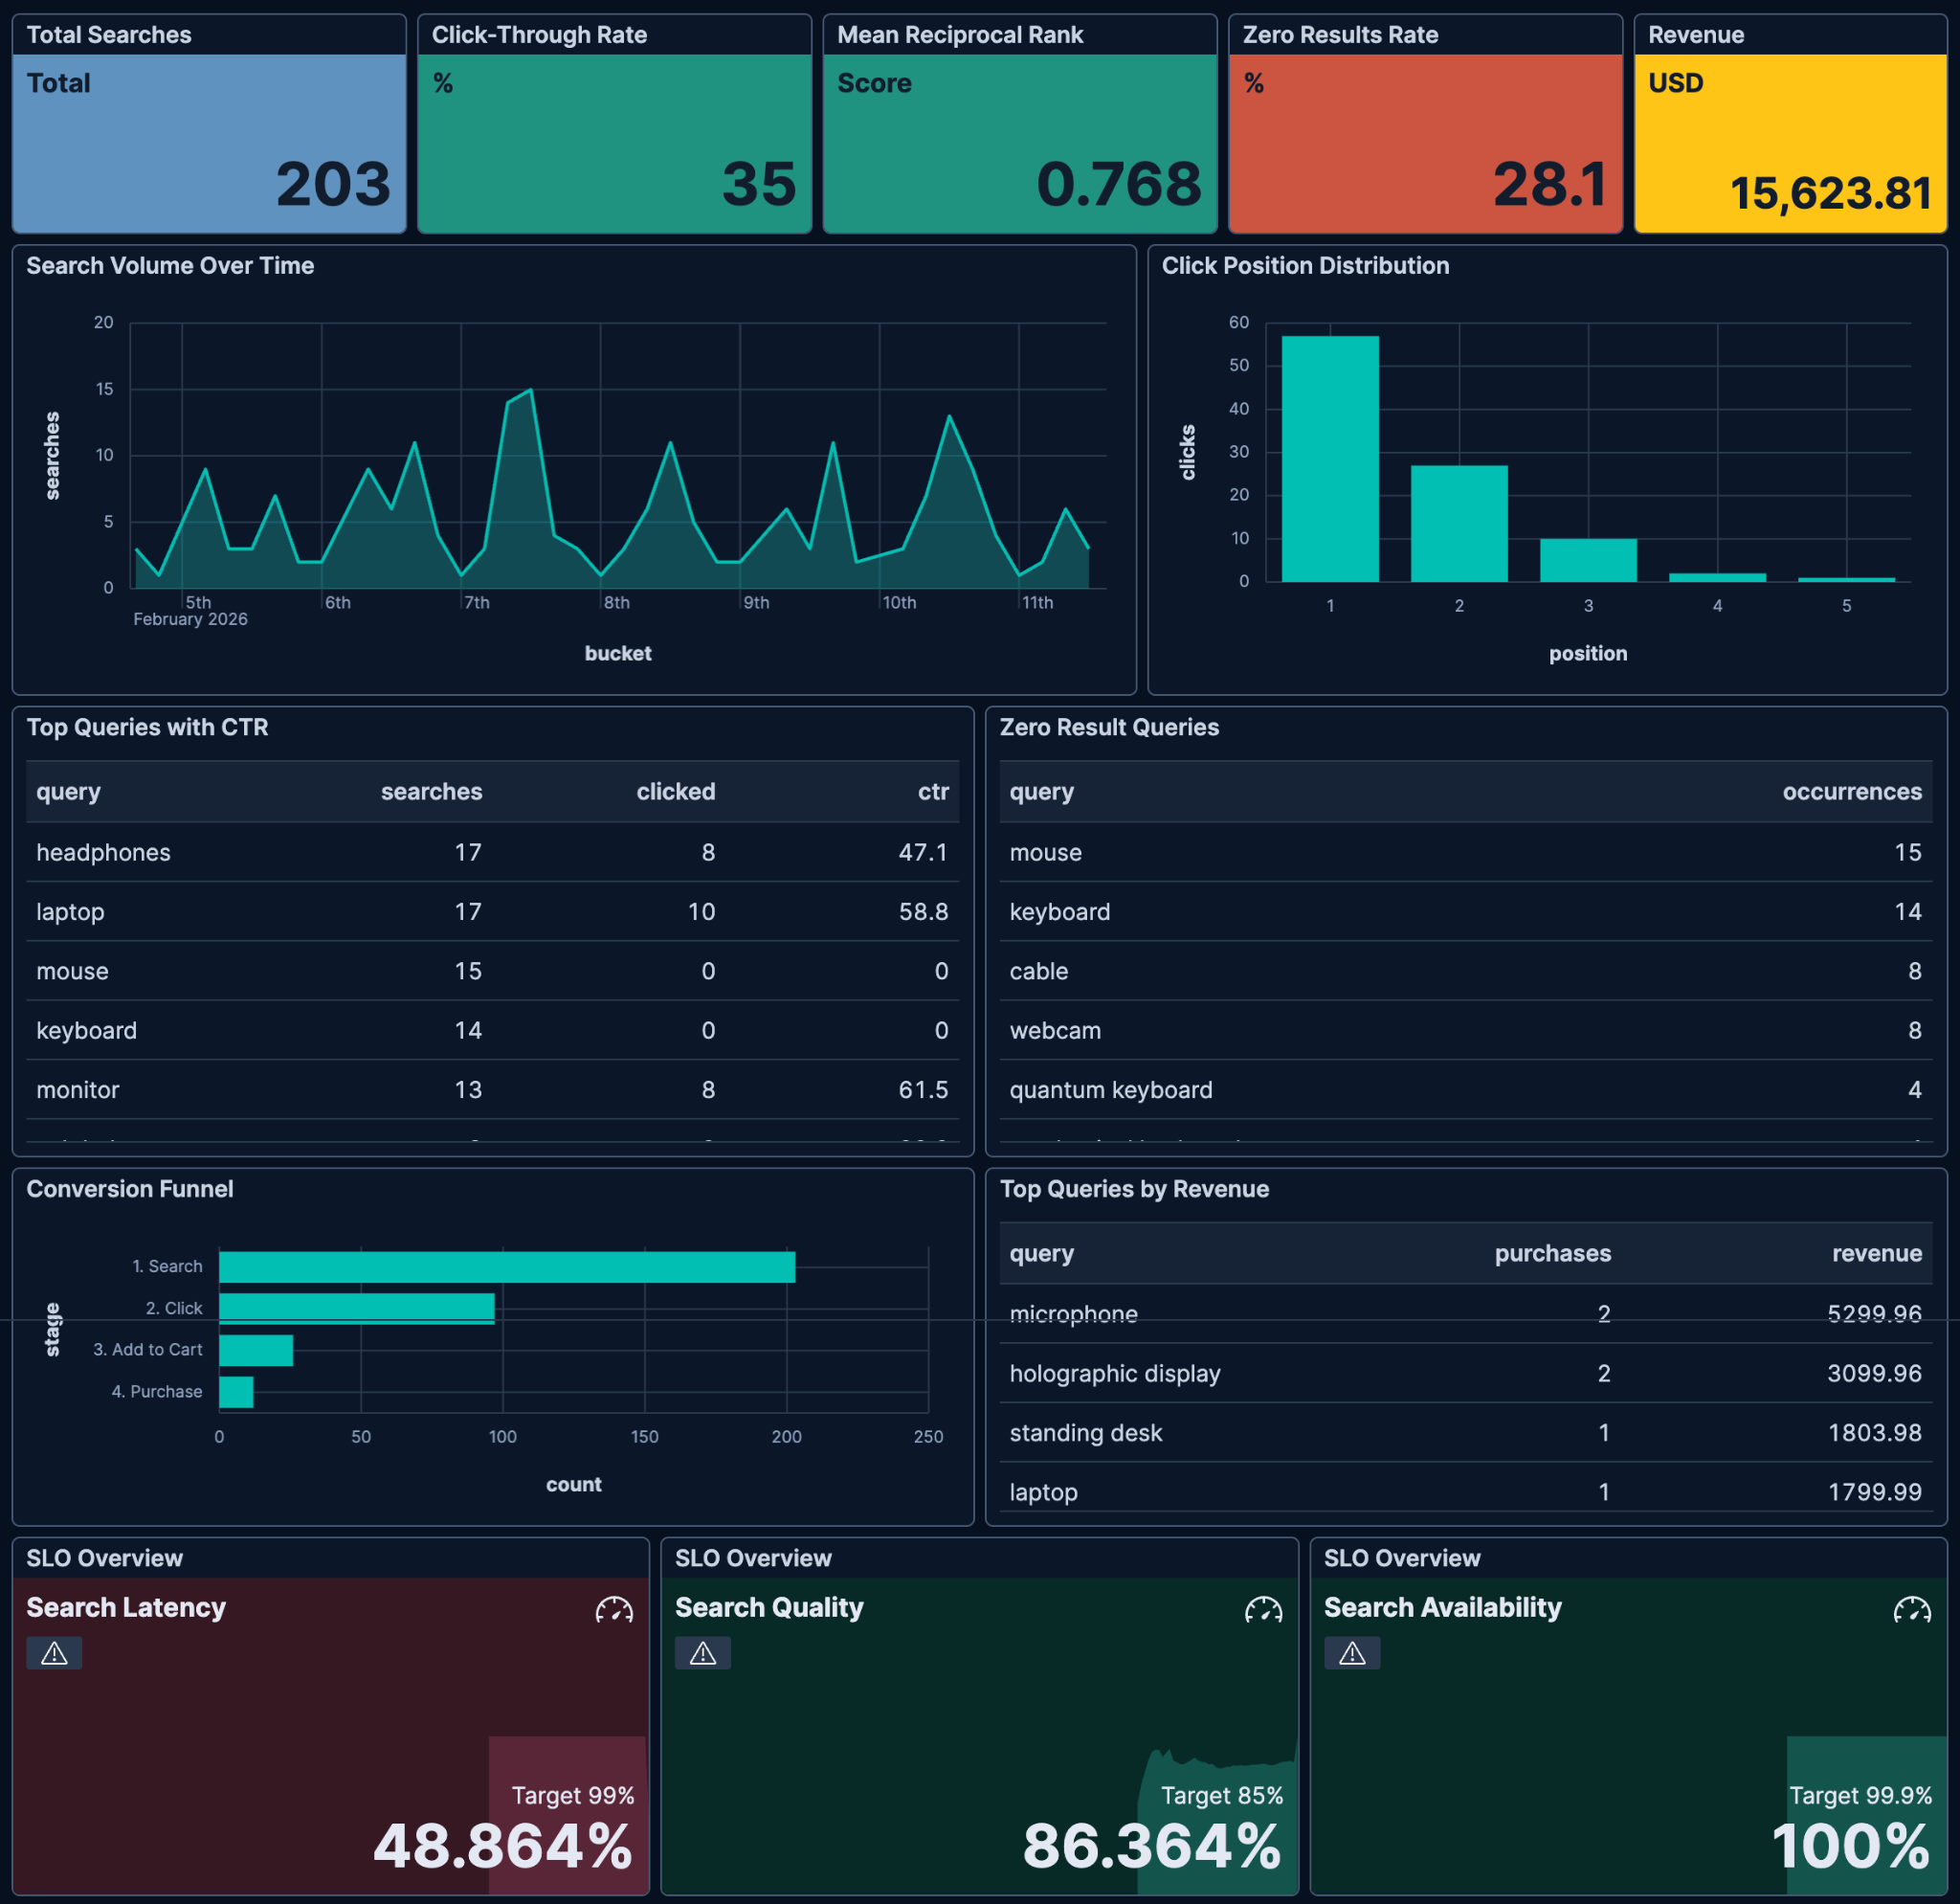Click Target 99.9% label
The height and width of the screenshot is (1904, 1960).
click(1860, 1795)
